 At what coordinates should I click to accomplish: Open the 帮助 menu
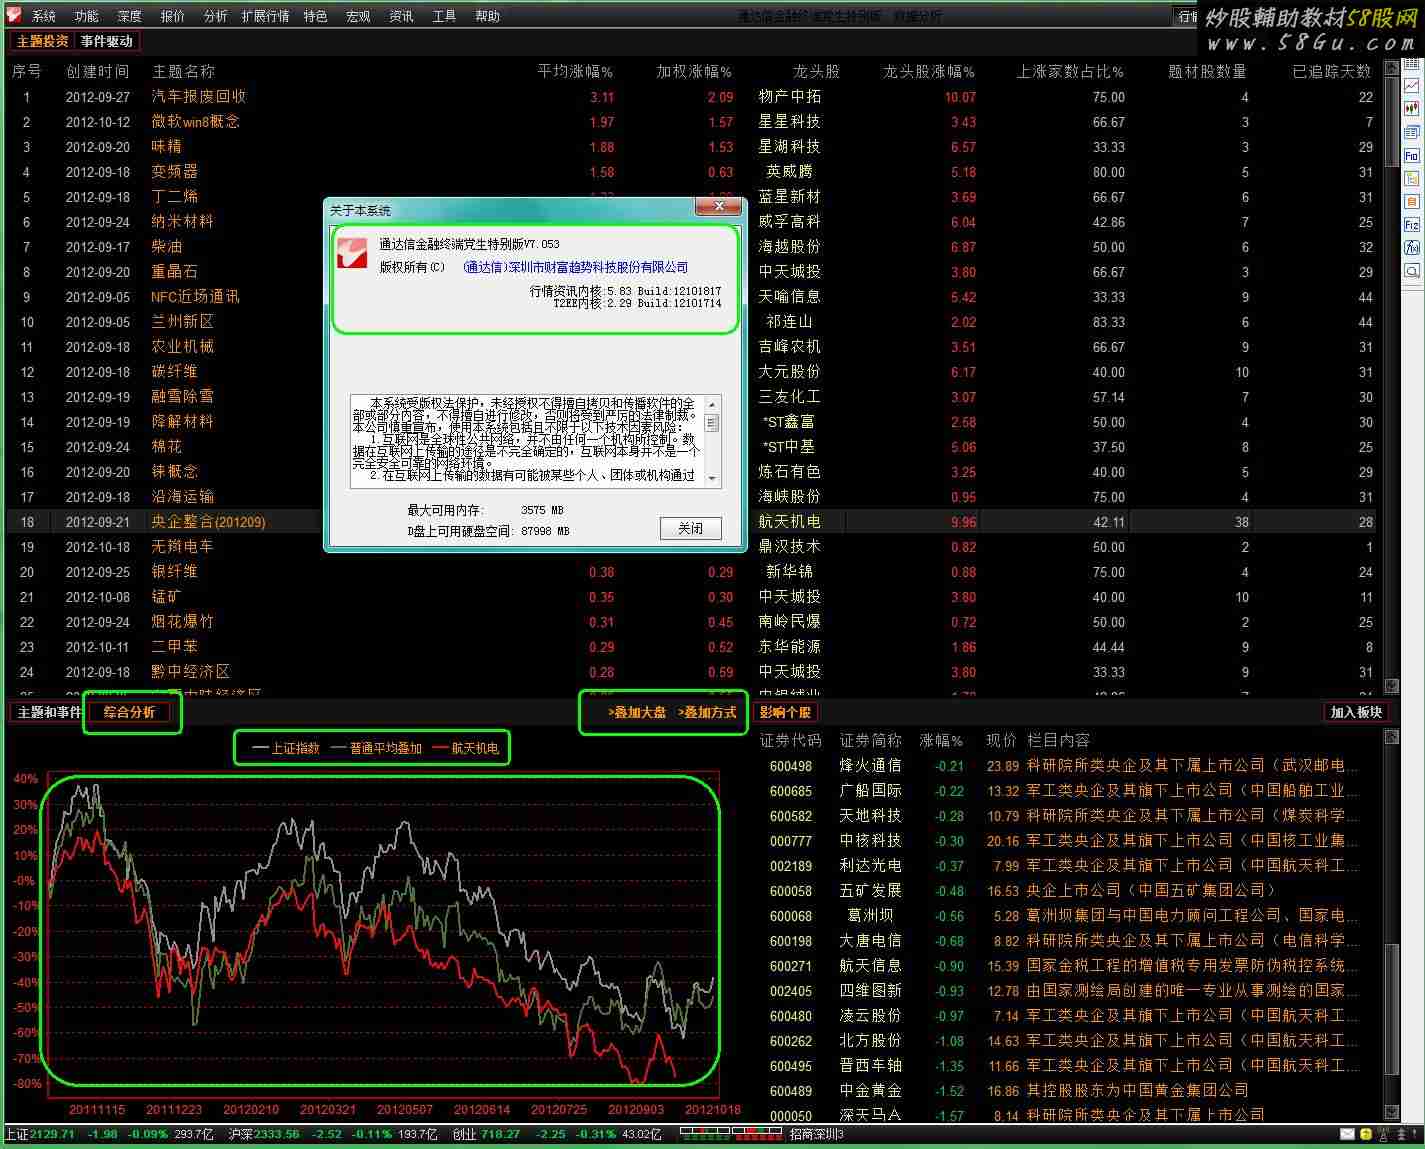pyautogui.click(x=488, y=16)
